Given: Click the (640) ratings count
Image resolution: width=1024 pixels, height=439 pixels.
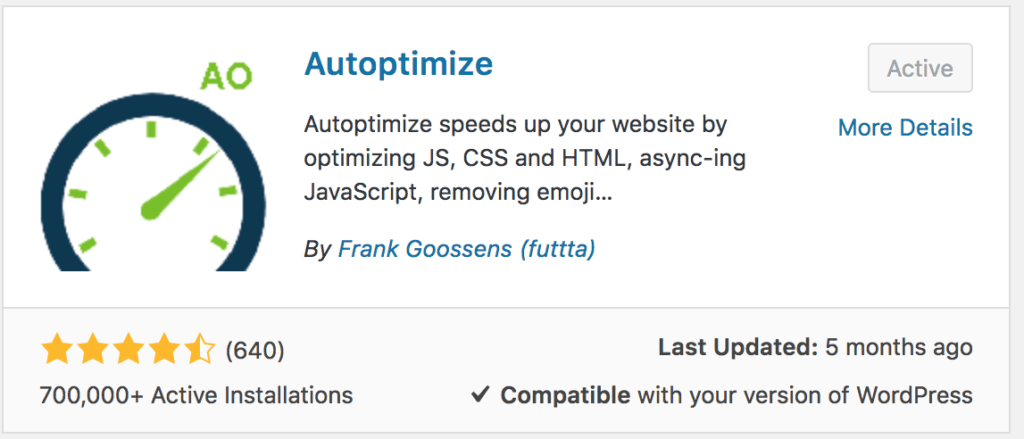Looking at the screenshot, I should [255, 350].
